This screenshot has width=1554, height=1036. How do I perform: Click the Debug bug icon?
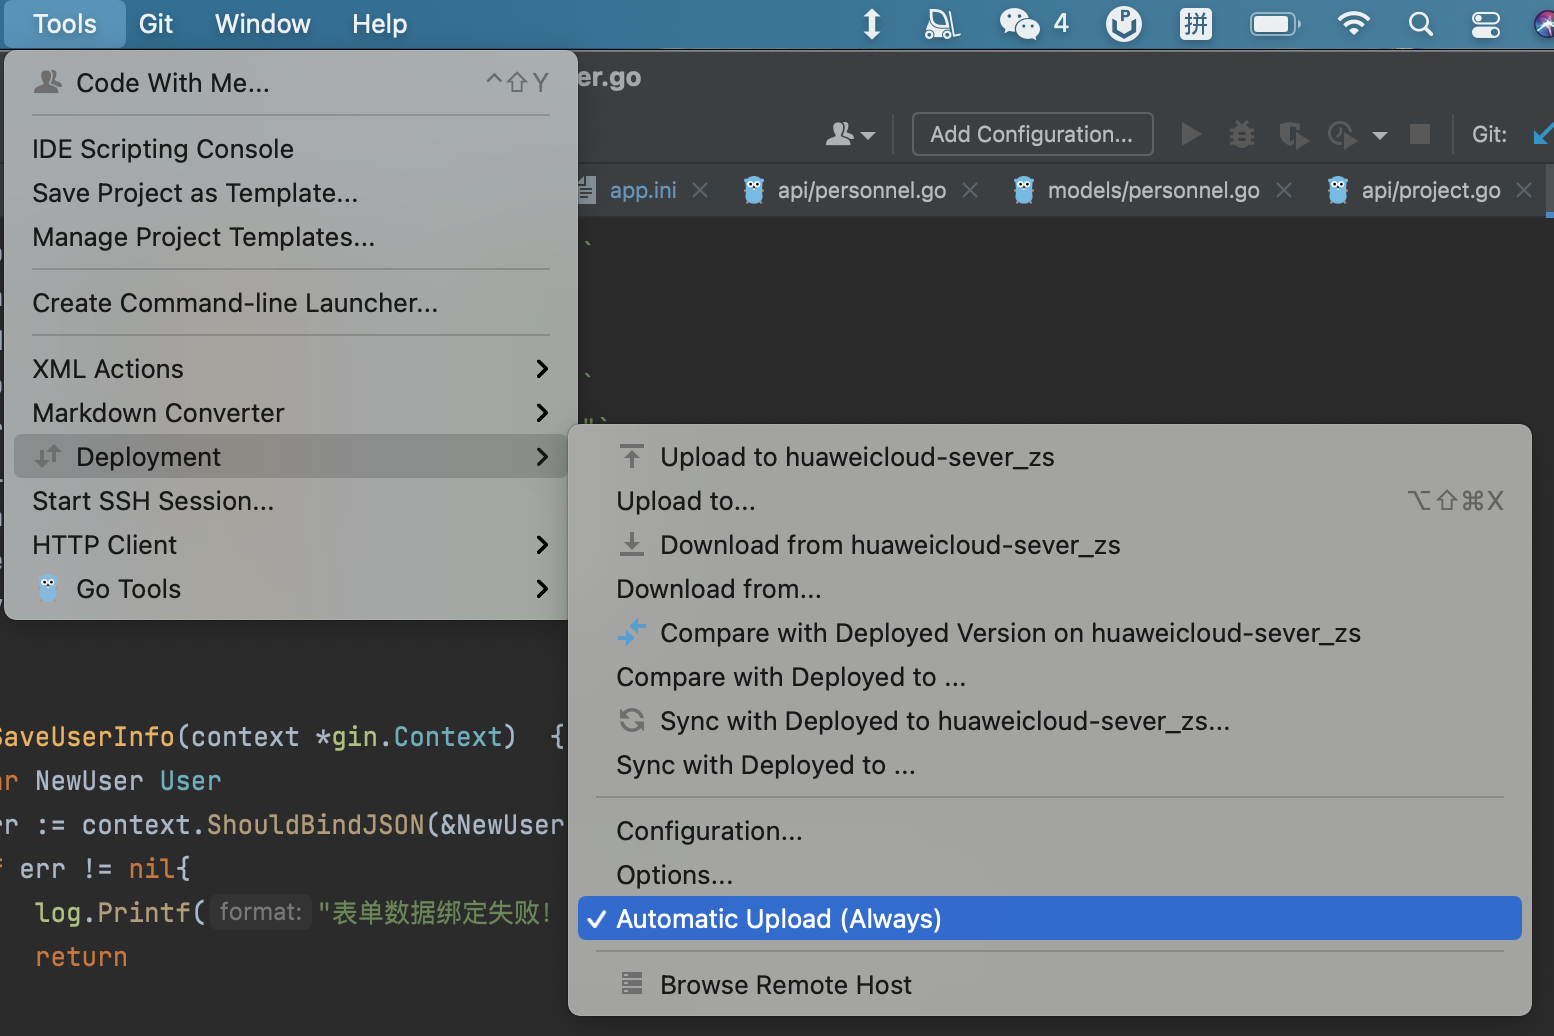pos(1242,134)
